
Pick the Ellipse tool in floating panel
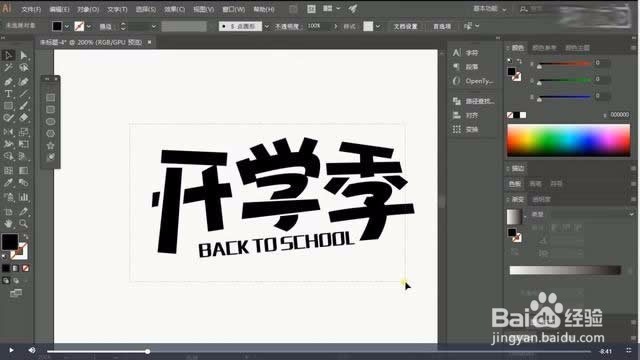pos(51,122)
